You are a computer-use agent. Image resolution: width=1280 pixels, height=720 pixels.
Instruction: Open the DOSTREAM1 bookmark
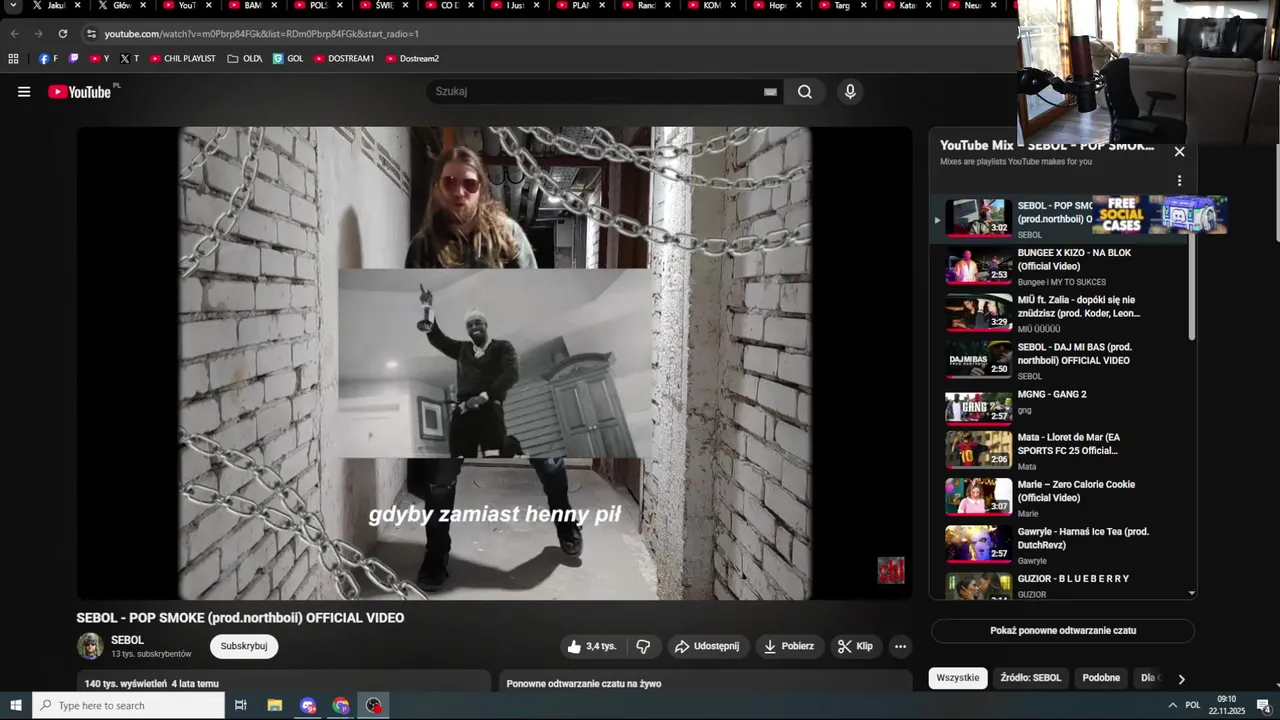(344, 59)
